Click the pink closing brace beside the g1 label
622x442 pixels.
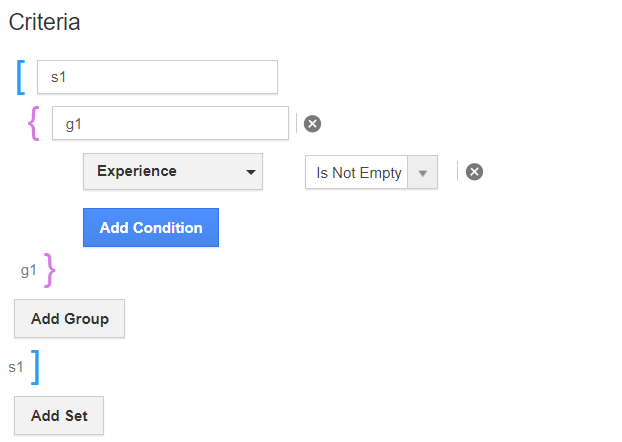point(50,269)
